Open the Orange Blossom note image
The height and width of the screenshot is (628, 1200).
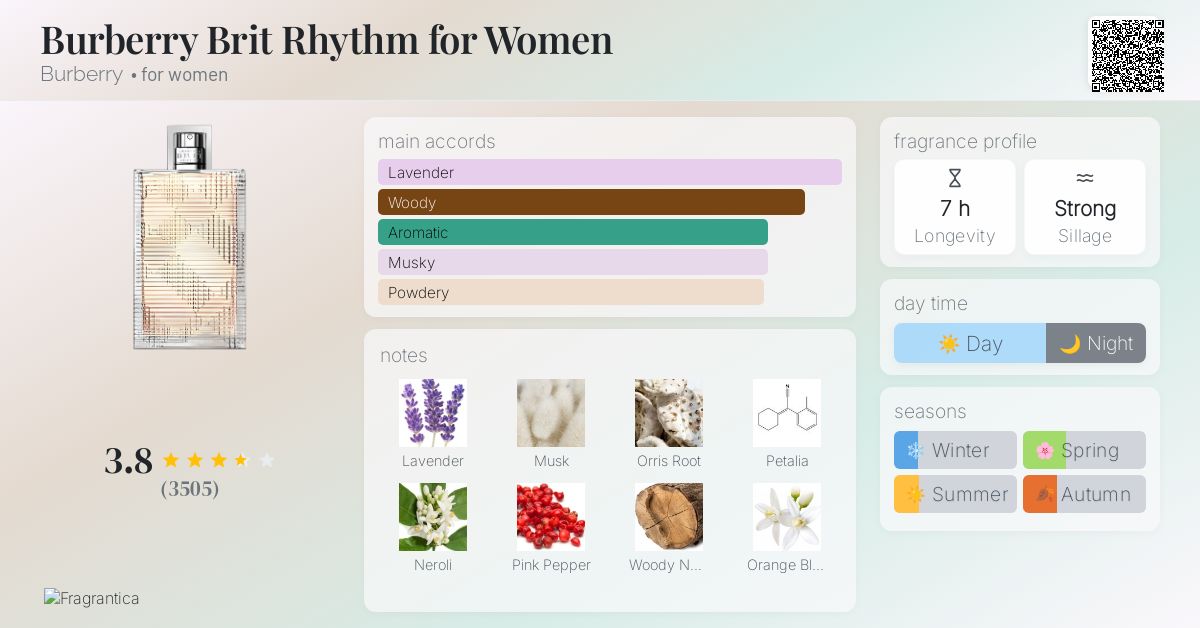coord(786,516)
